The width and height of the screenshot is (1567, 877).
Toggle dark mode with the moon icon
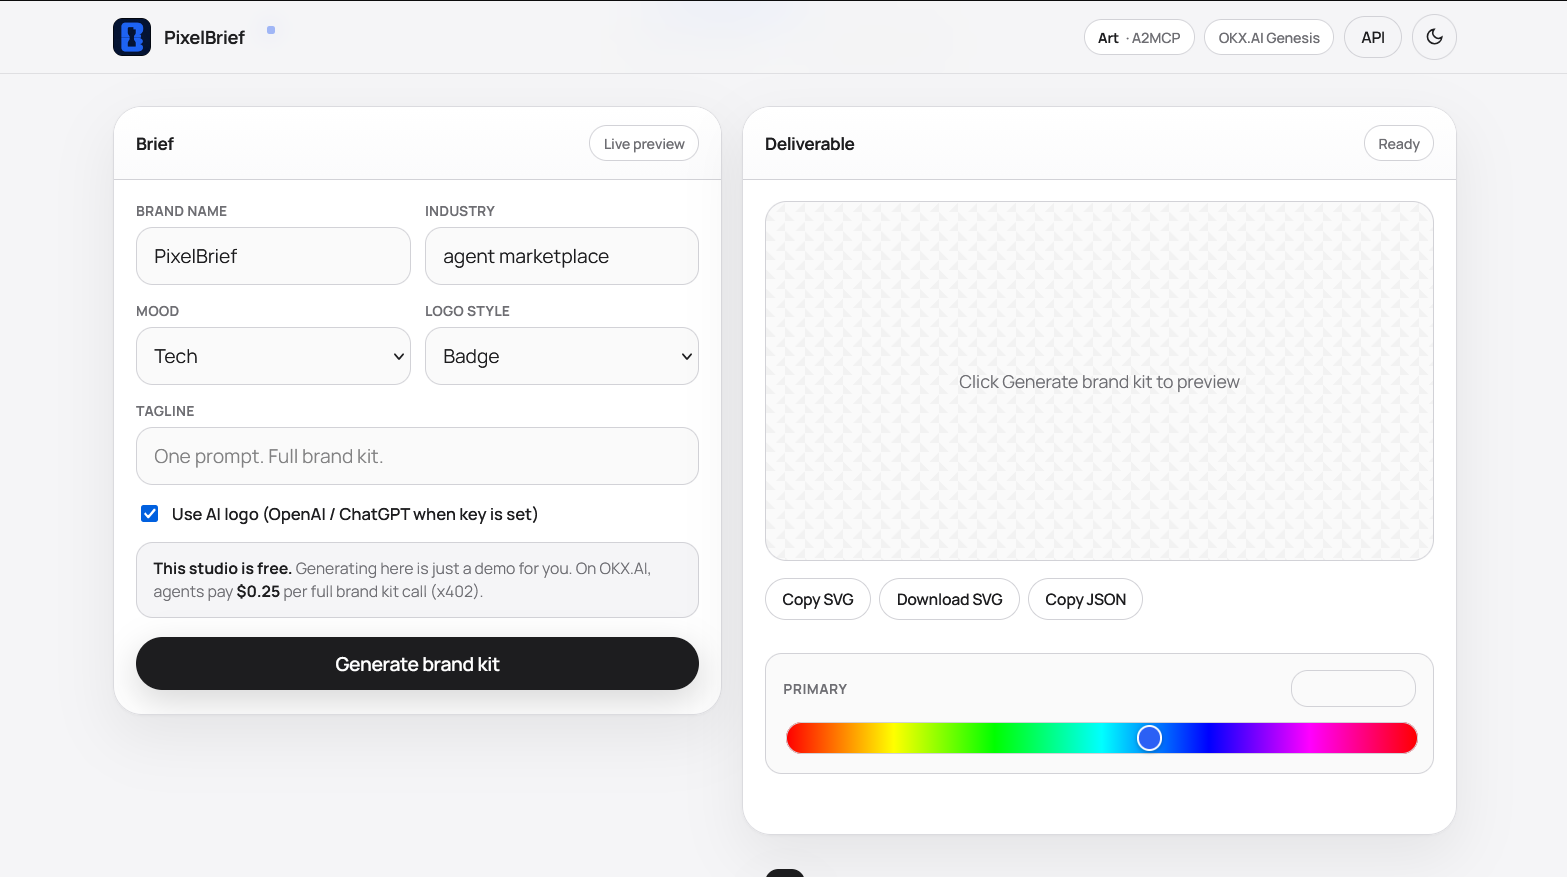tap(1434, 37)
